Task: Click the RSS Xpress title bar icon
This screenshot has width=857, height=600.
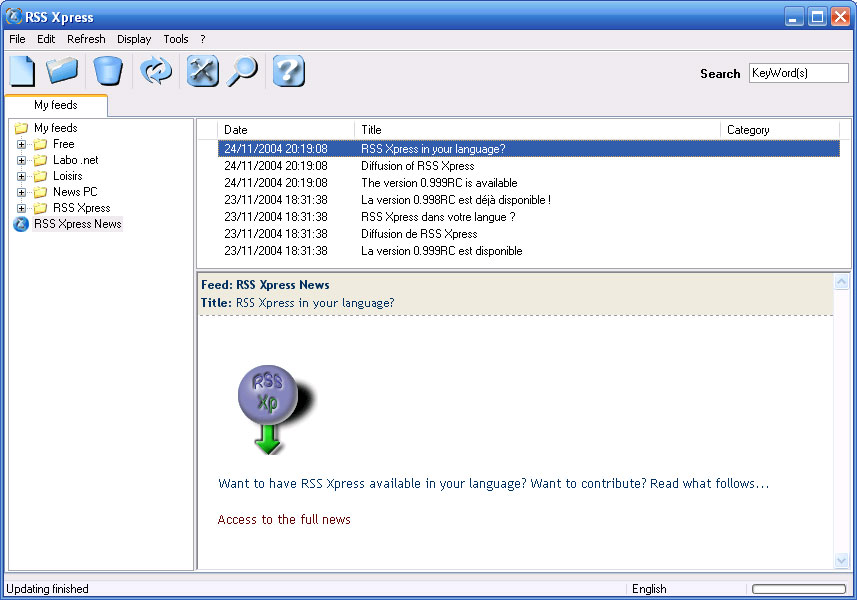Action: 13,16
